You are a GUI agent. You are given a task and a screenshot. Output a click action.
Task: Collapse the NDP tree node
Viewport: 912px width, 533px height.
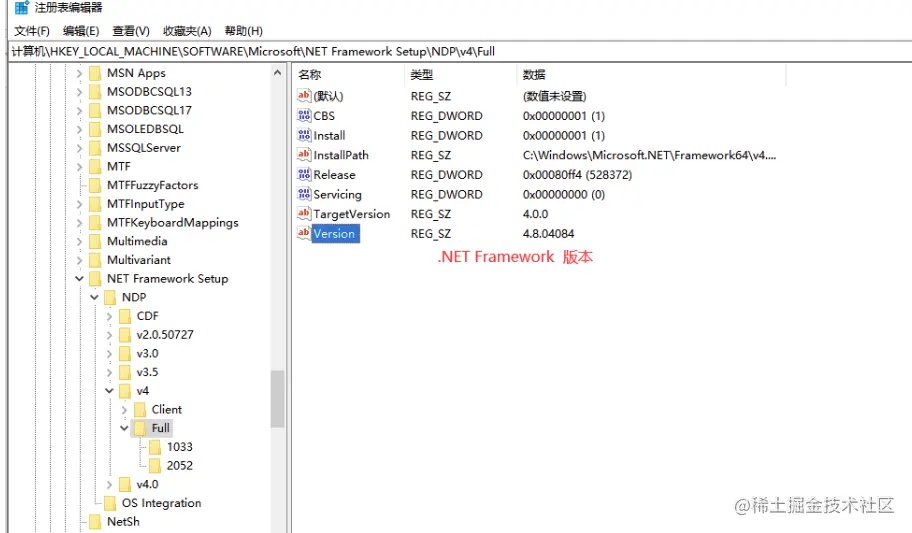pyautogui.click(x=94, y=297)
